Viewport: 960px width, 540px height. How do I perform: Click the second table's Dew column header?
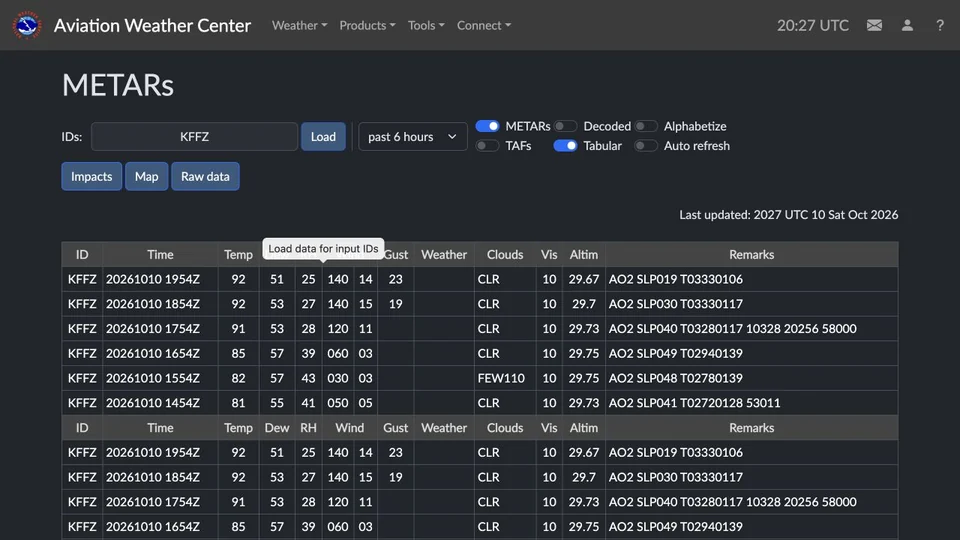pyautogui.click(x=277, y=428)
